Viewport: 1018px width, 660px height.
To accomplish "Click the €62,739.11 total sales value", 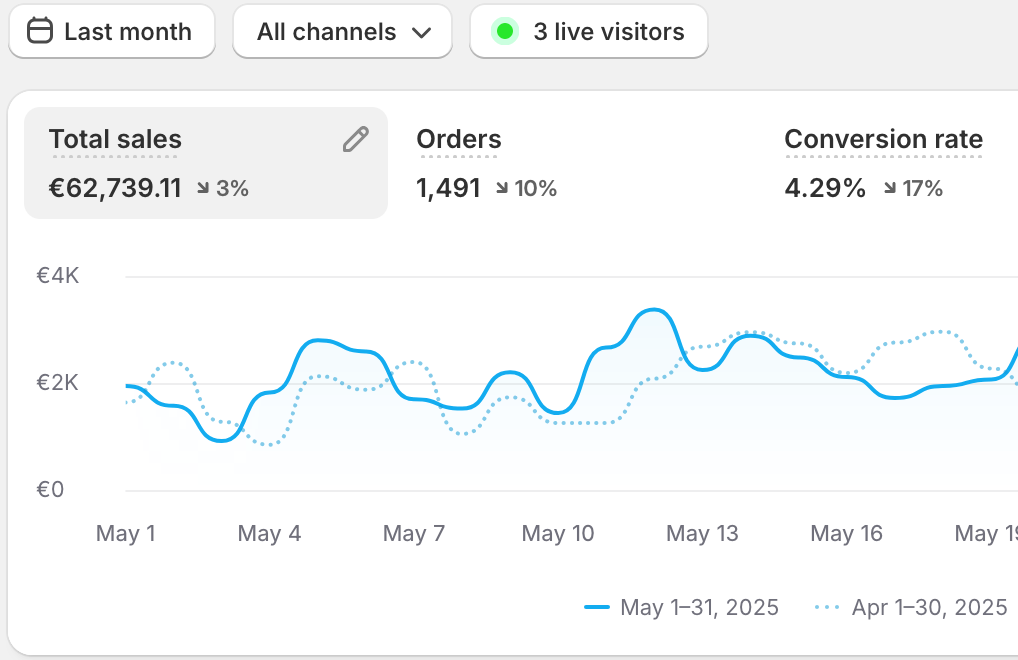I will tap(115, 188).
